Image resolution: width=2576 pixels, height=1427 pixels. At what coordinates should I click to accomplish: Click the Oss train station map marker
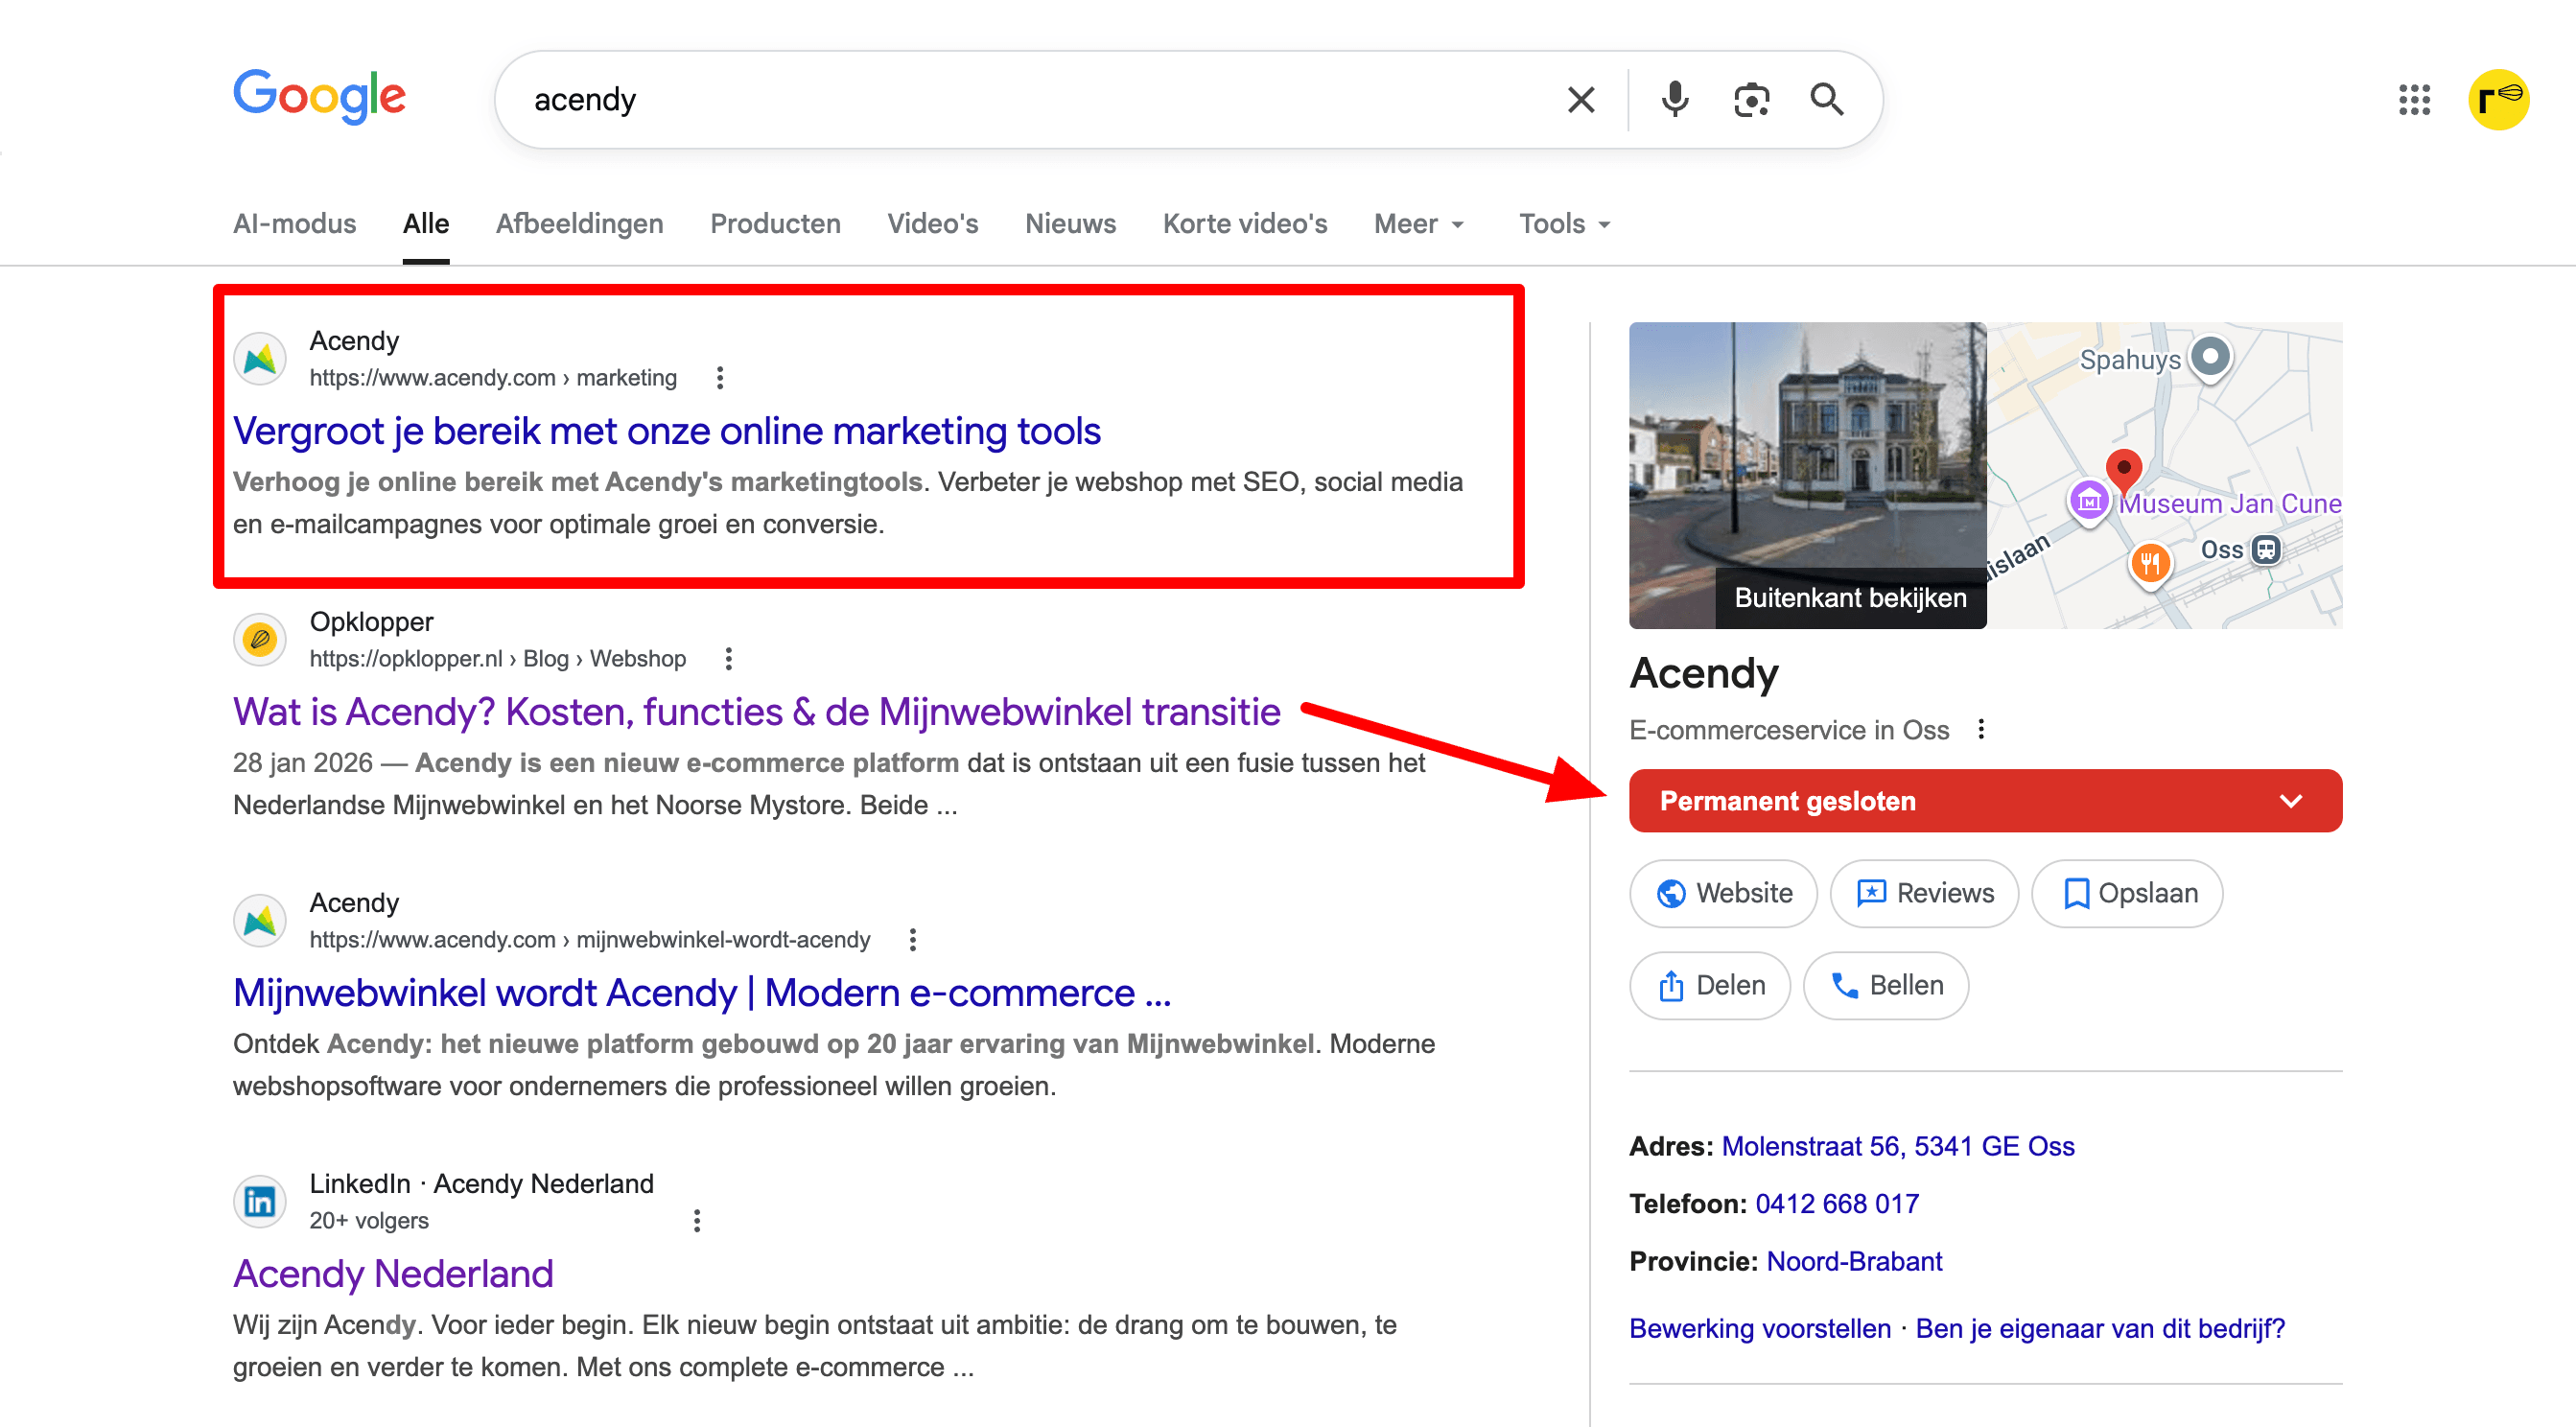(2266, 550)
